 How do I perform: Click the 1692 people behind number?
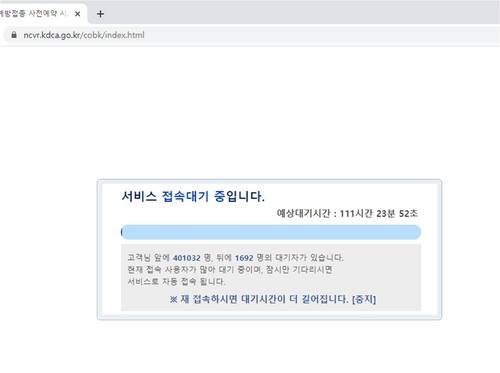(x=244, y=258)
